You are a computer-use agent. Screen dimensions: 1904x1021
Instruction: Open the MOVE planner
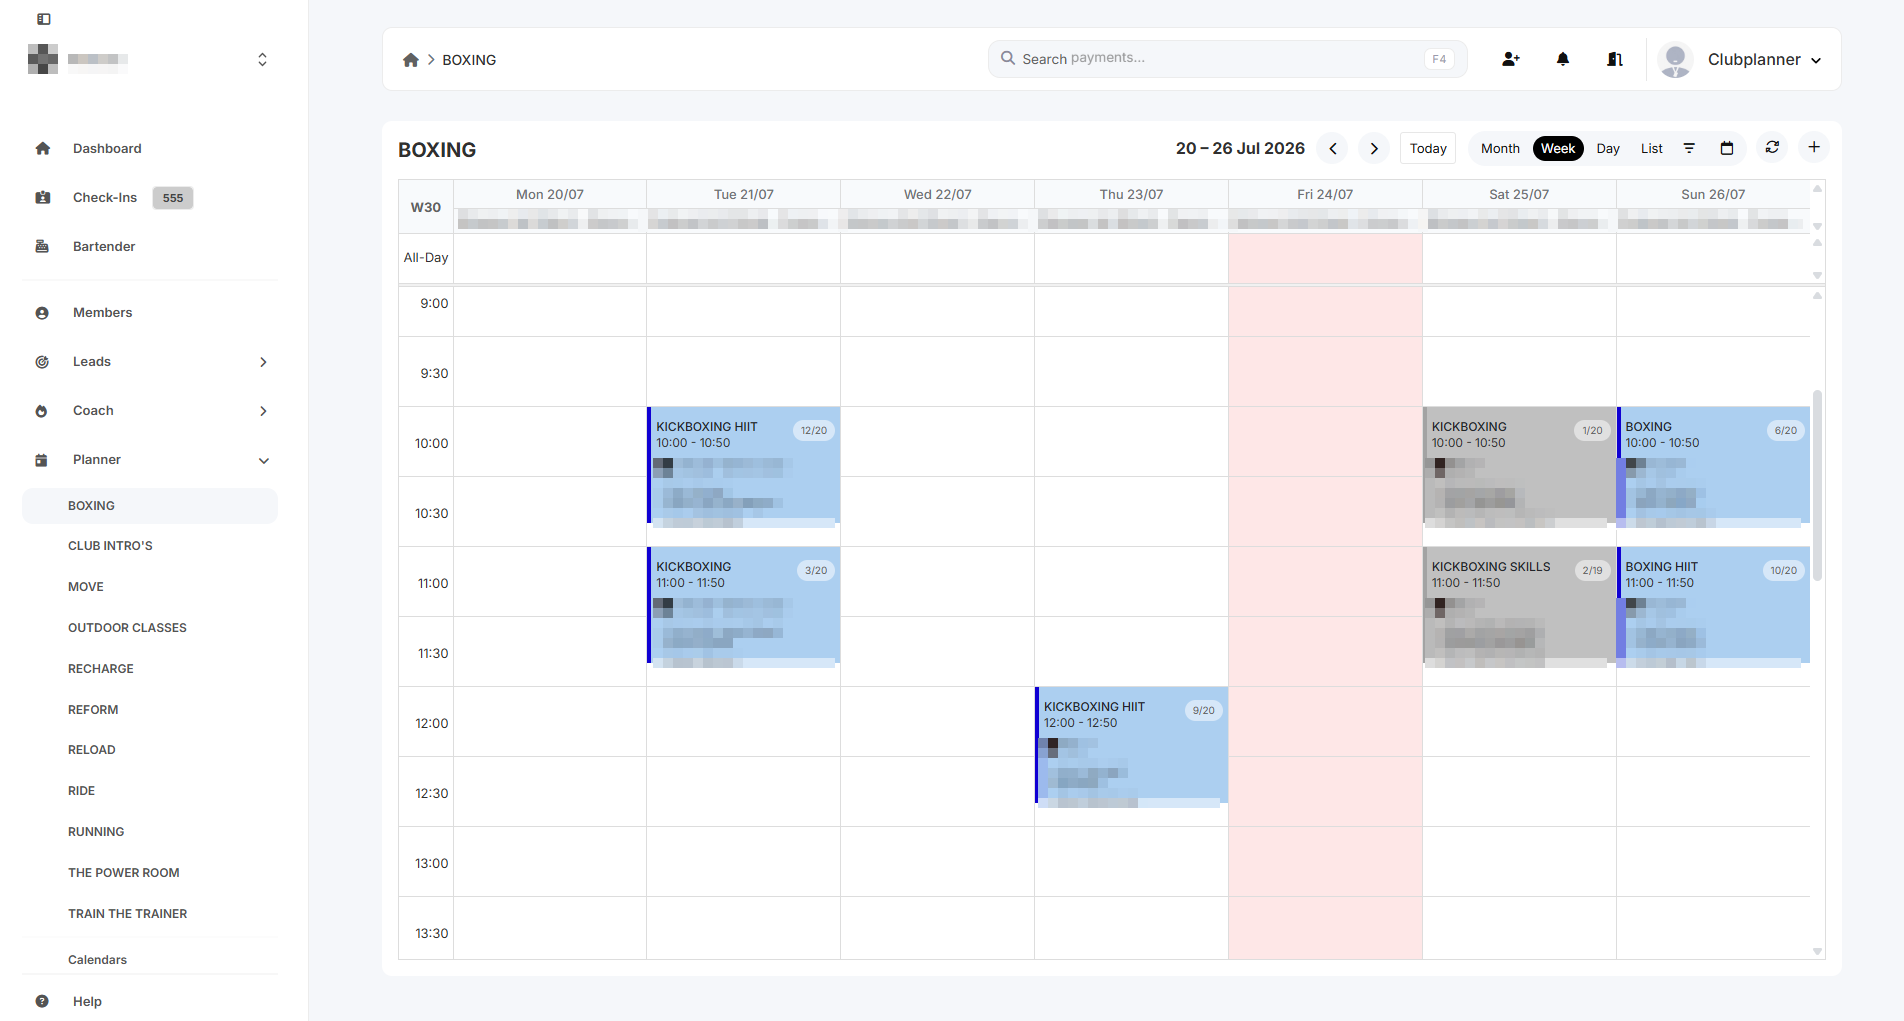86,587
